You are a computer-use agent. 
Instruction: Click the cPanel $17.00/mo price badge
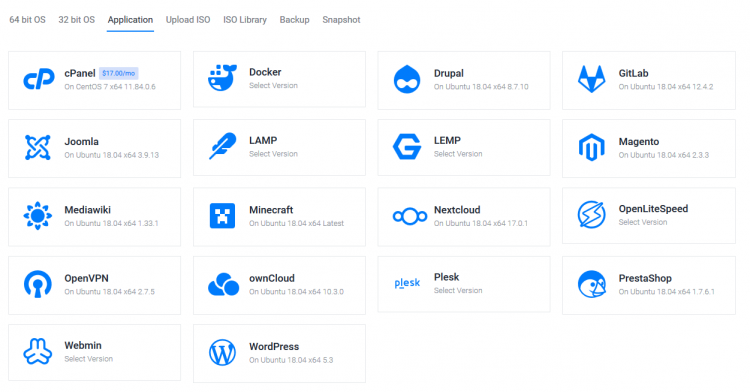point(119,73)
